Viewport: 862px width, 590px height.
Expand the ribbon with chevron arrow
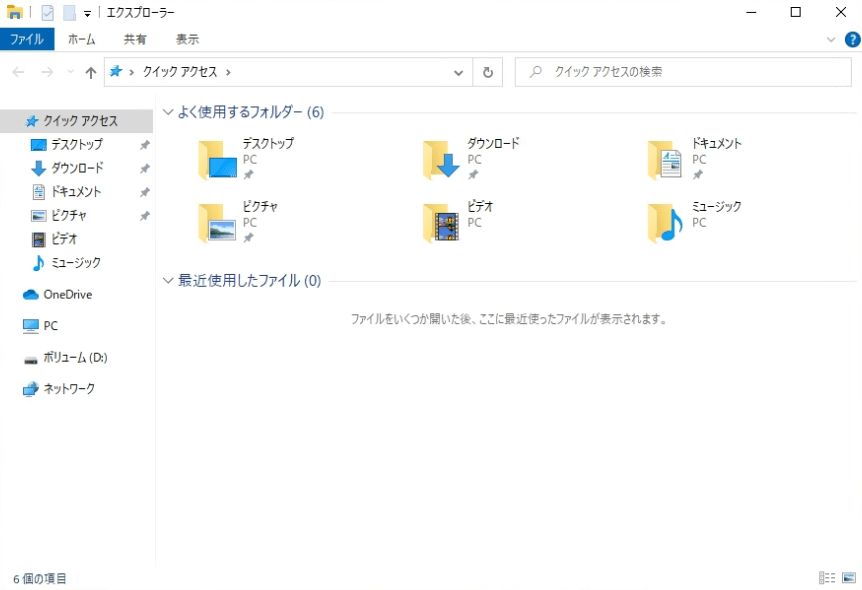point(831,39)
